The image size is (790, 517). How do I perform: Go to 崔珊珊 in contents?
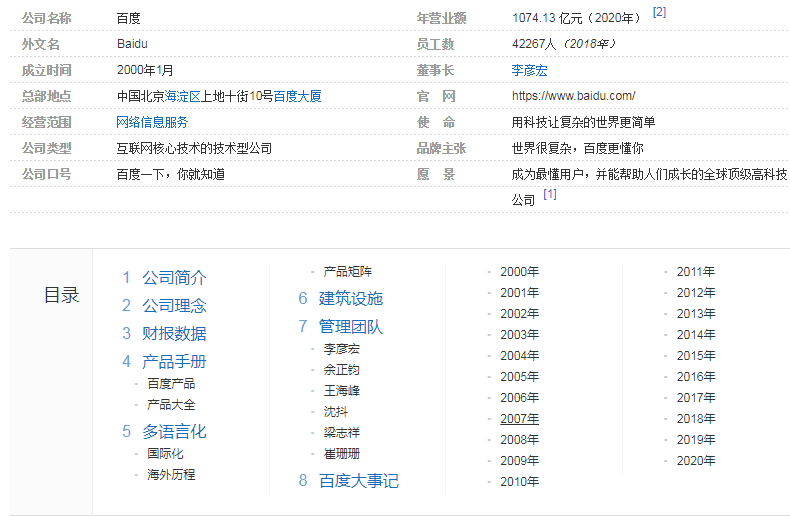342,454
